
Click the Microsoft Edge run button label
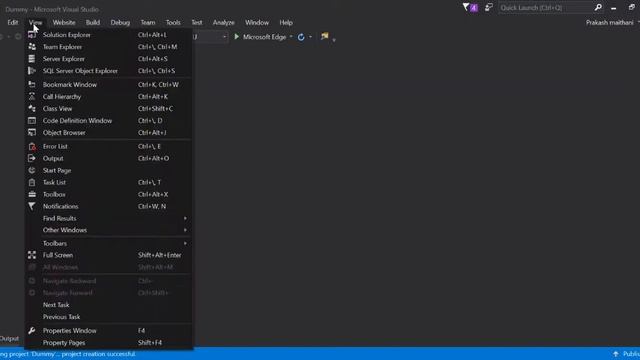coord(264,37)
